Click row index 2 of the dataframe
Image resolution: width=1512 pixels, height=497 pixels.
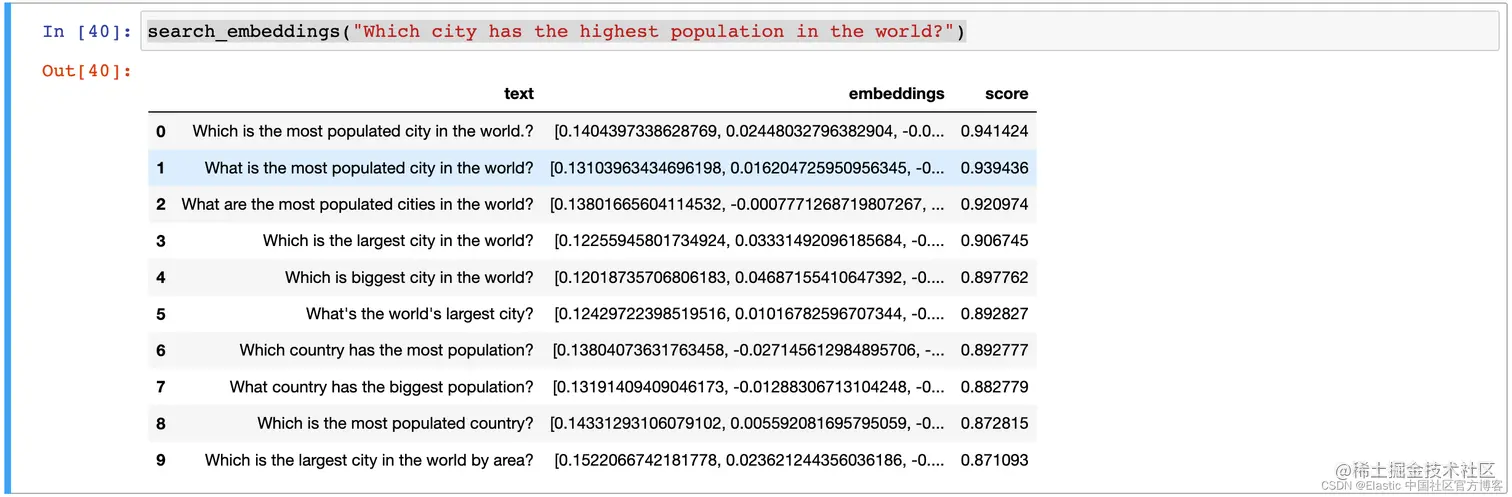click(161, 204)
